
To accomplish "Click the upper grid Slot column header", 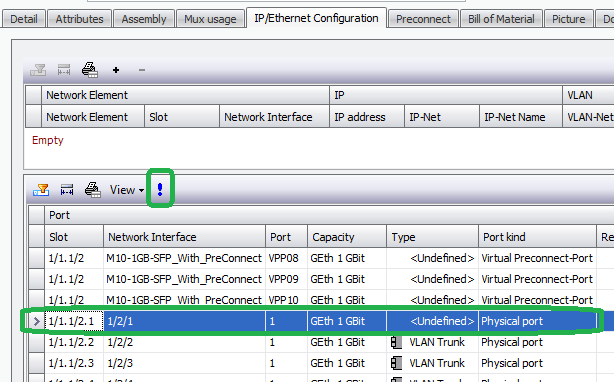I will [182, 117].
